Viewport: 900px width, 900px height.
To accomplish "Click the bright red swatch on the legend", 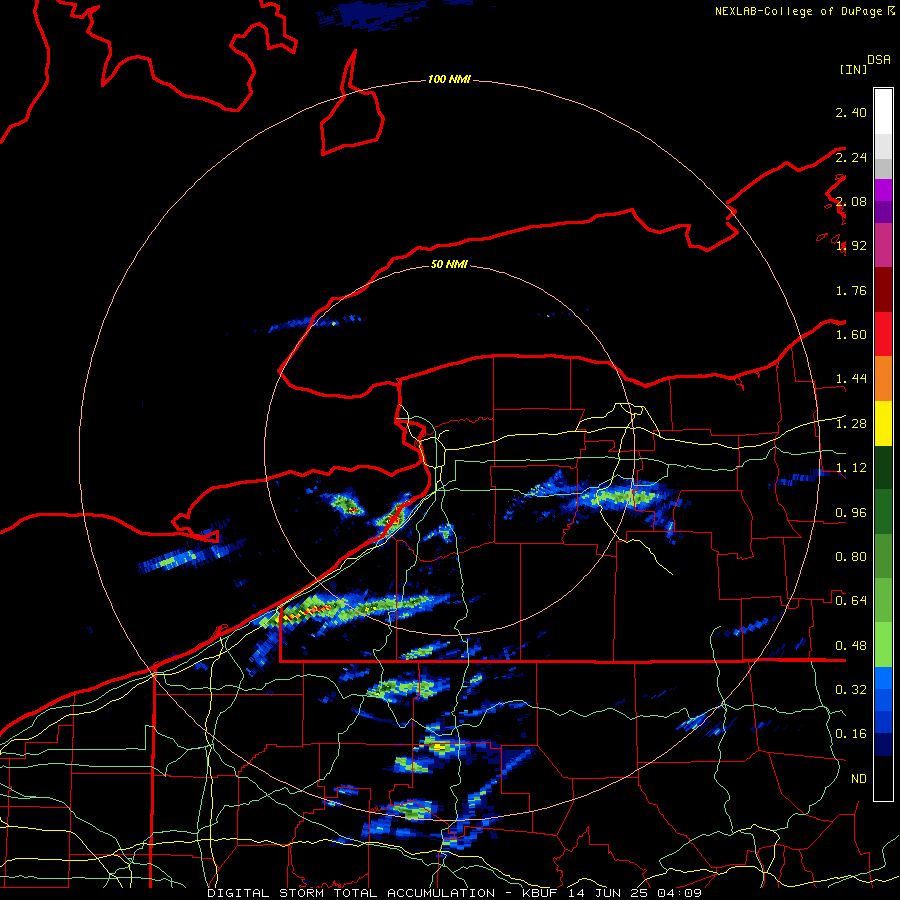I will click(x=883, y=334).
